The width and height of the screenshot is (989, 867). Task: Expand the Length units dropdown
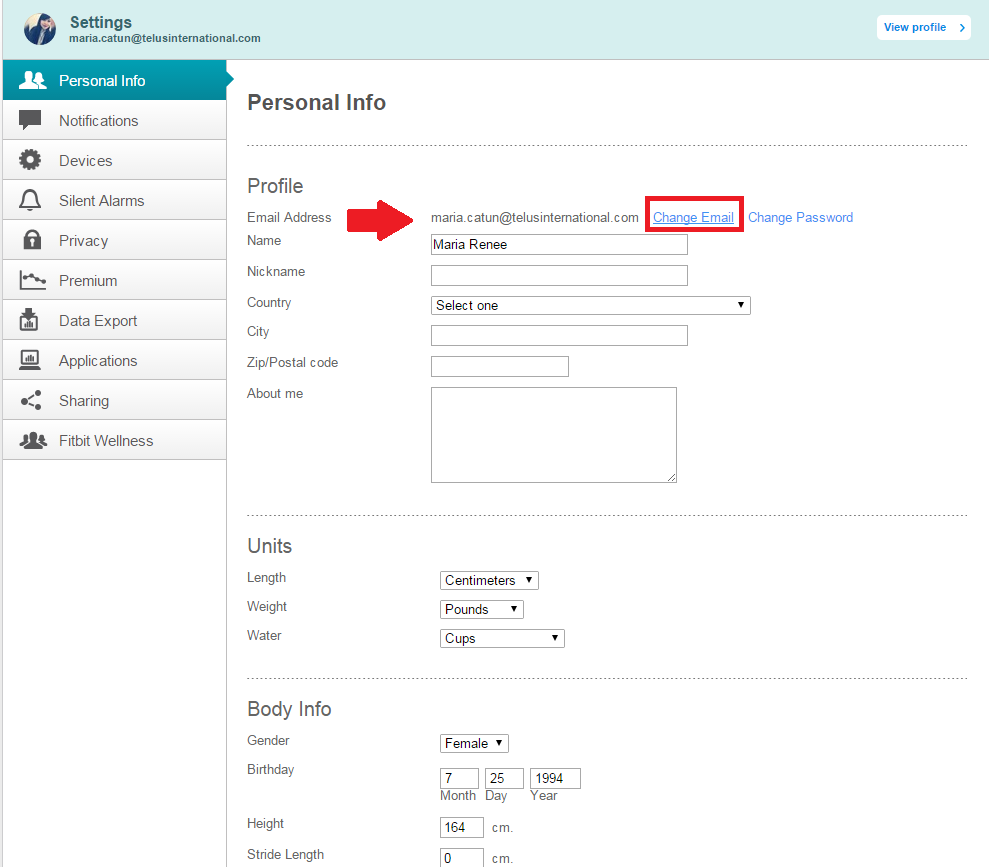pyautogui.click(x=489, y=580)
